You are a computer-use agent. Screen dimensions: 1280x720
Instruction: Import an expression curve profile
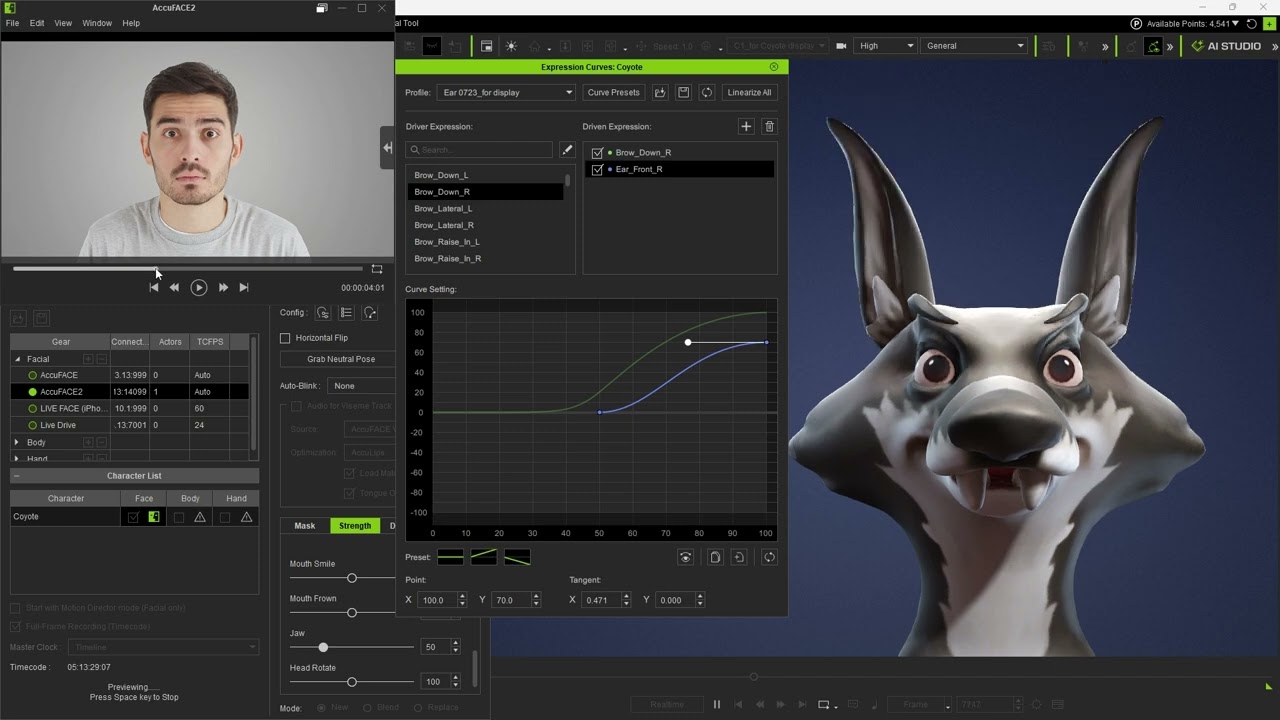660,92
